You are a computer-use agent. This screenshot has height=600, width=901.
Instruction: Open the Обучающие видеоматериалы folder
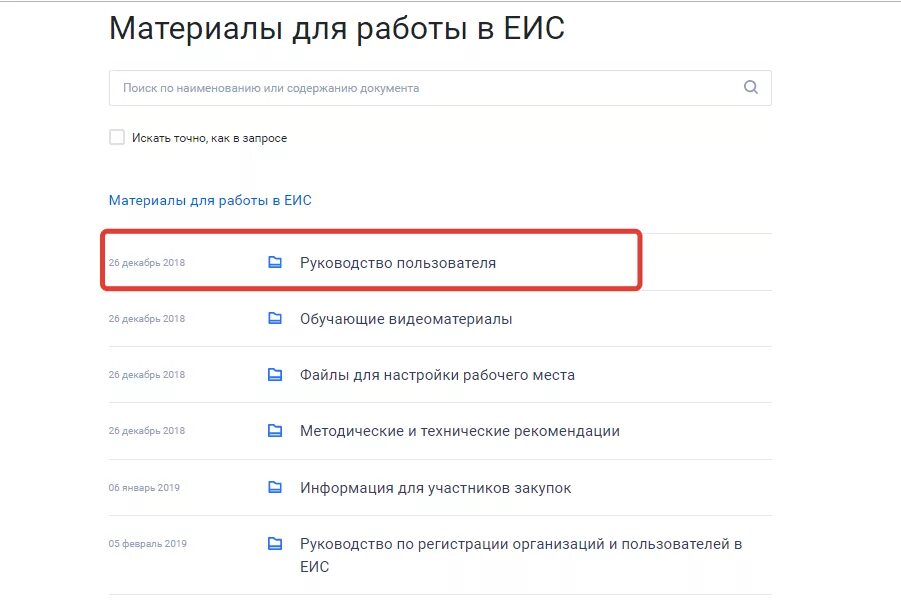coord(406,319)
